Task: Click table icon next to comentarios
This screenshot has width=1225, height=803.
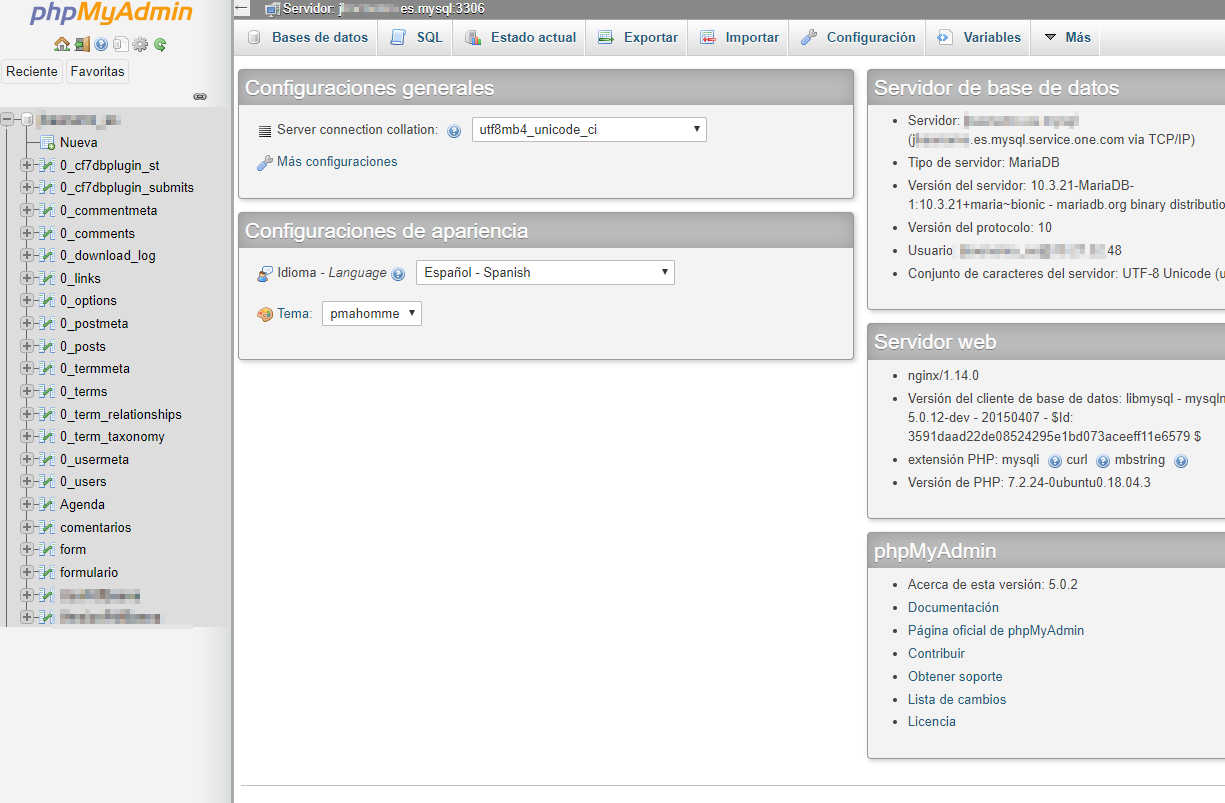Action: pos(47,527)
